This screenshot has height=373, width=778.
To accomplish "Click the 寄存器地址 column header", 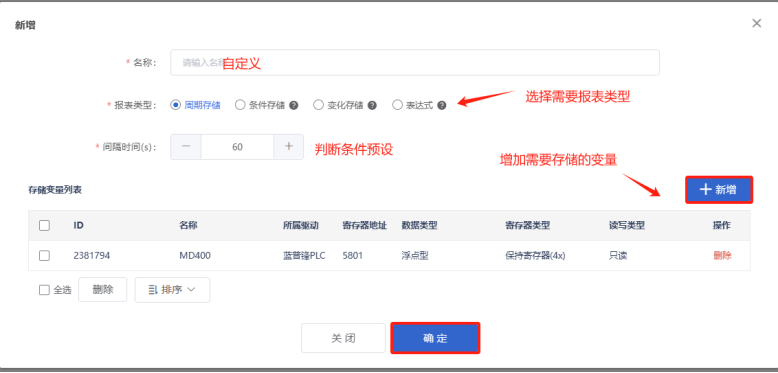I will pos(365,226).
